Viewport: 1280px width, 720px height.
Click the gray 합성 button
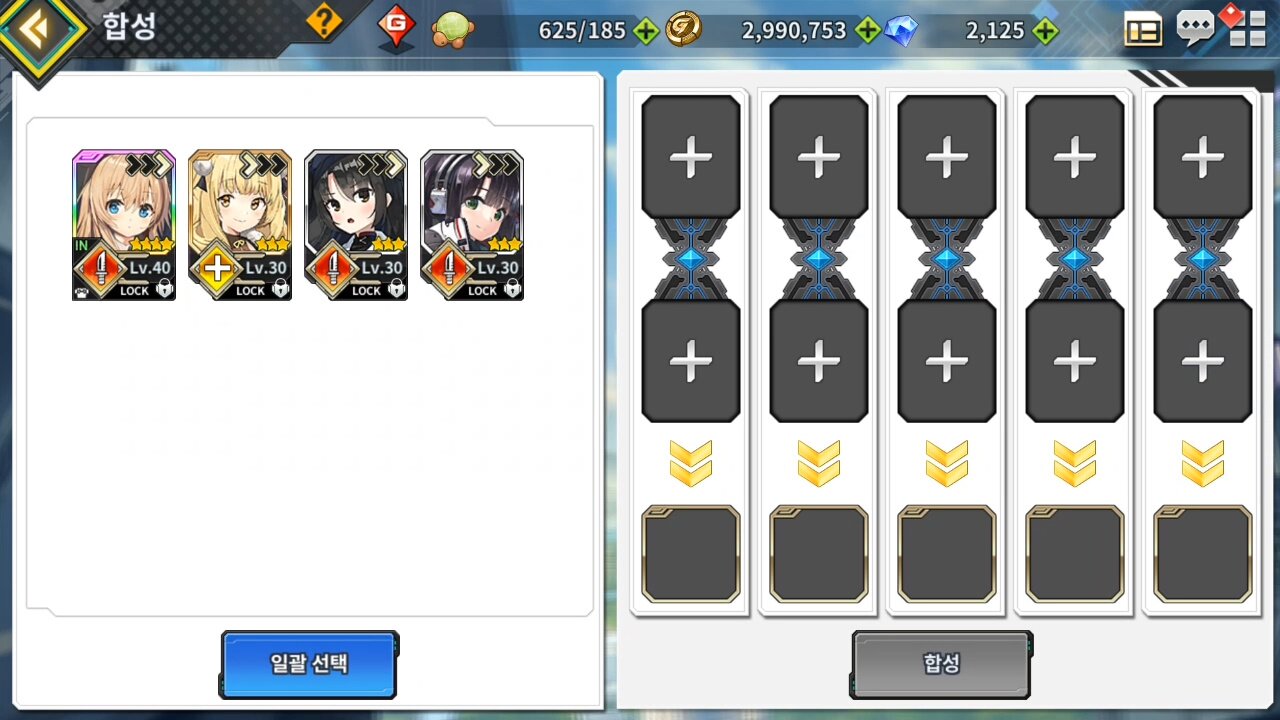pyautogui.click(x=941, y=664)
